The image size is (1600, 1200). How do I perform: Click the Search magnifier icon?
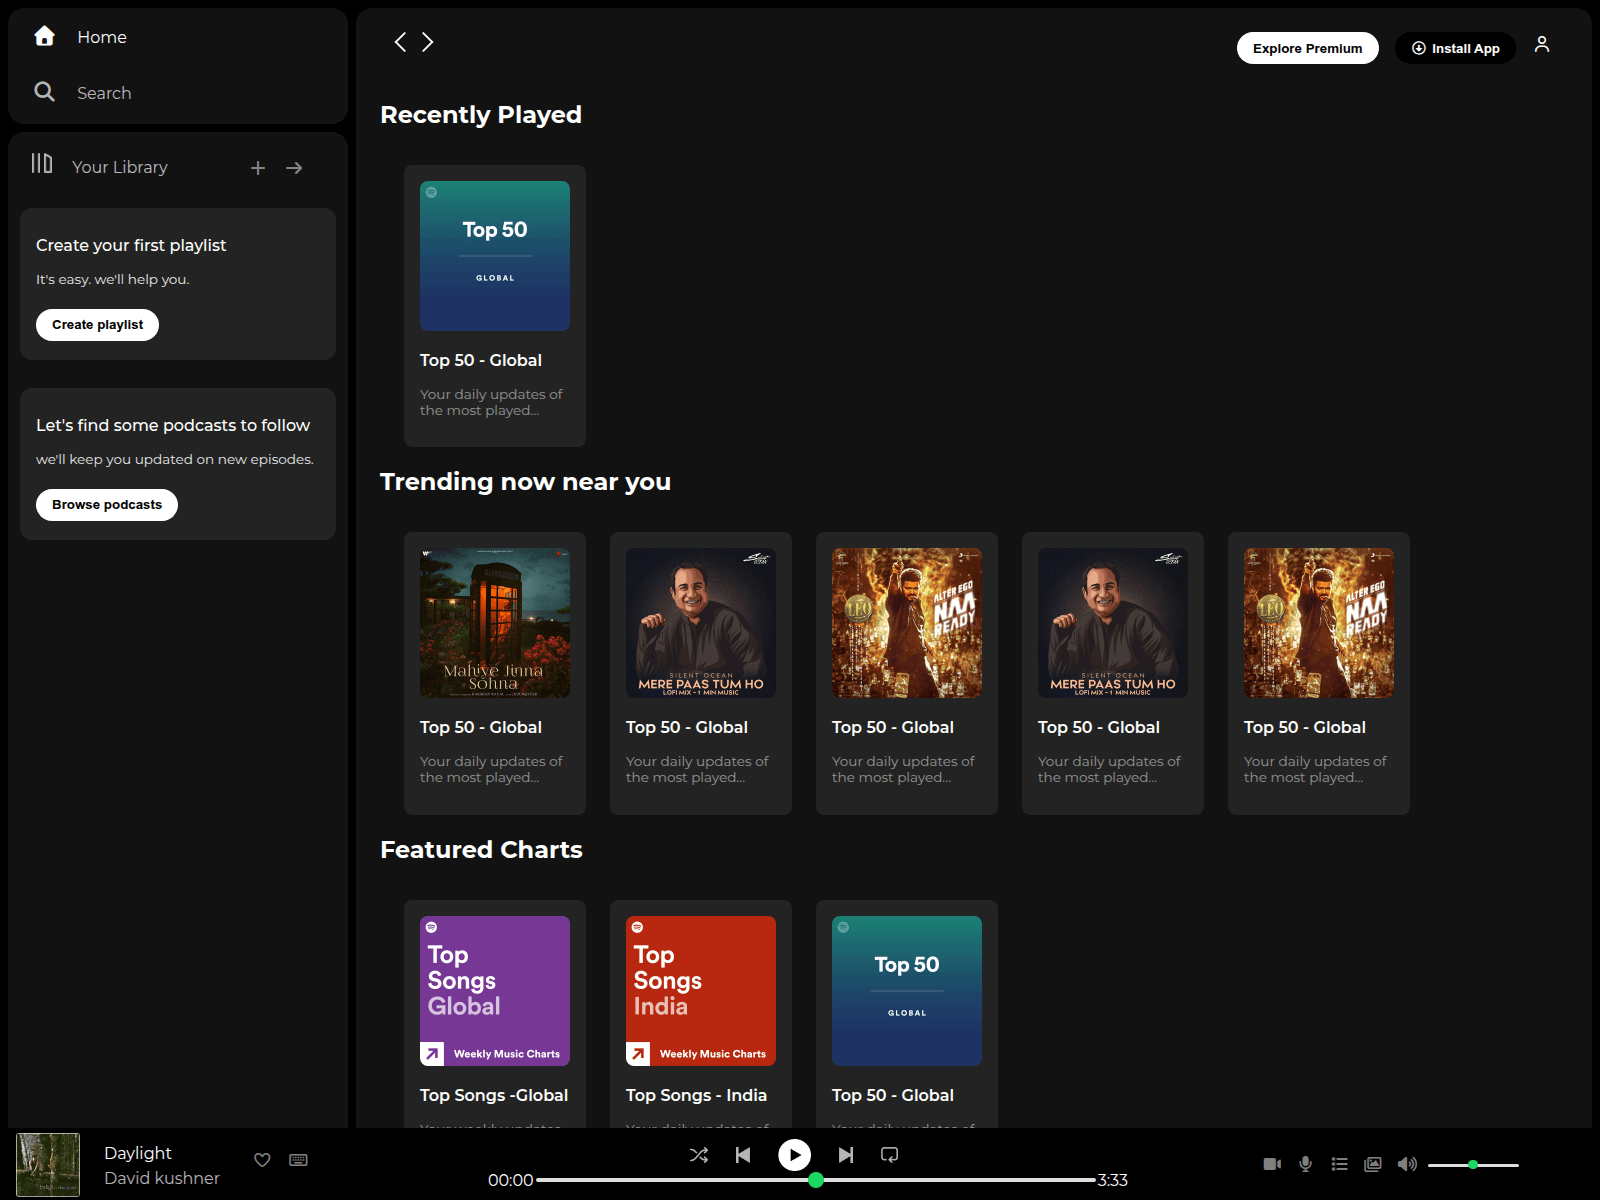(44, 92)
